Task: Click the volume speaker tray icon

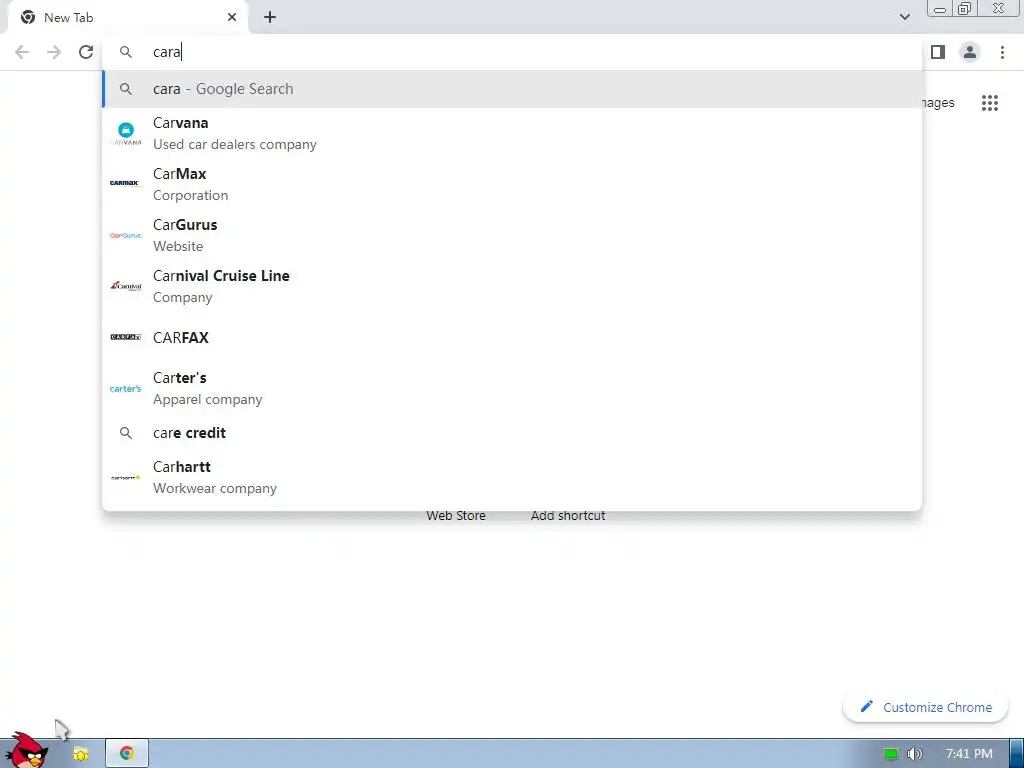Action: [914, 754]
